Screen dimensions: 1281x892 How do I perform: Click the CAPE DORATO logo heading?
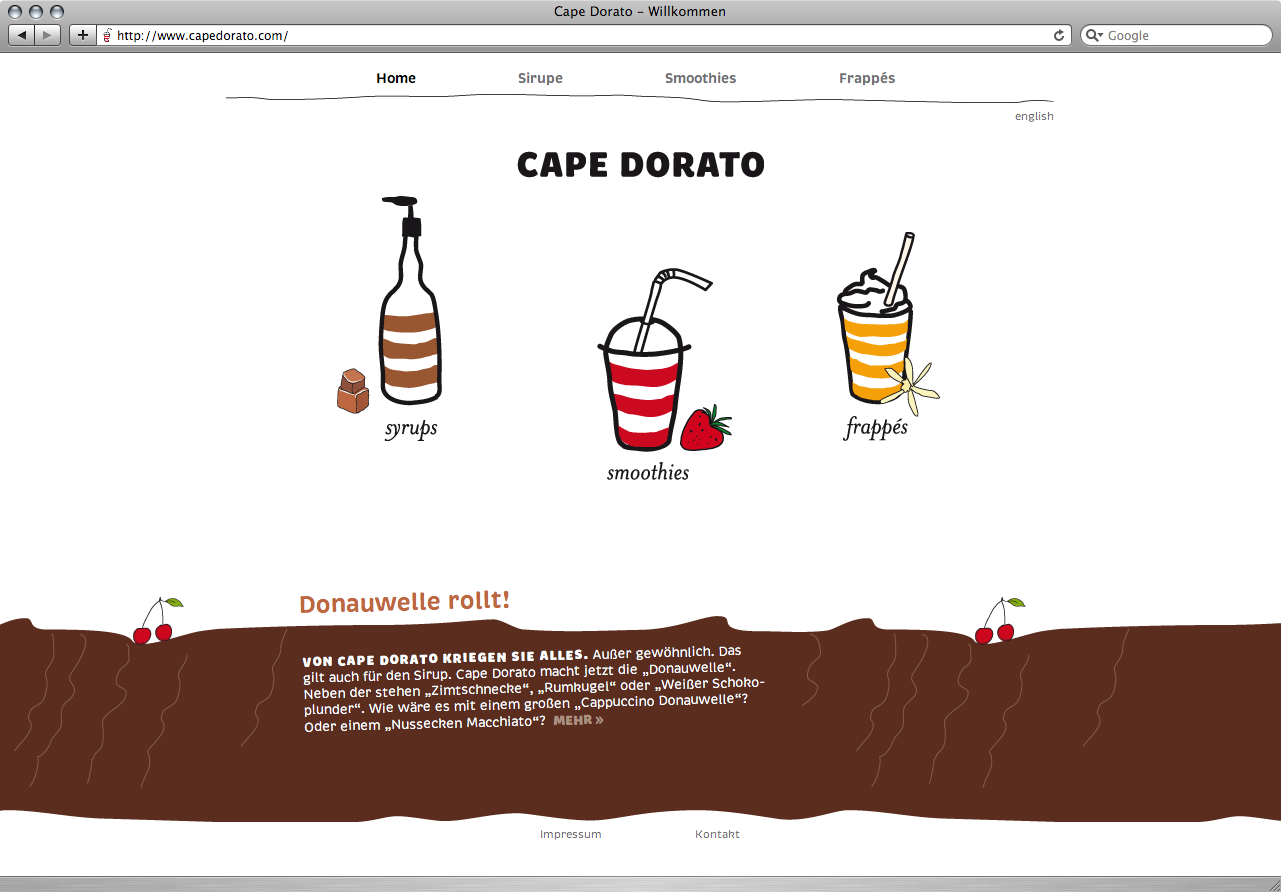pyautogui.click(x=641, y=165)
